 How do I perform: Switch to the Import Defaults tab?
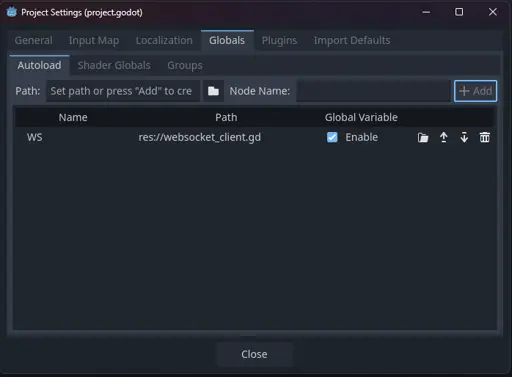point(352,40)
